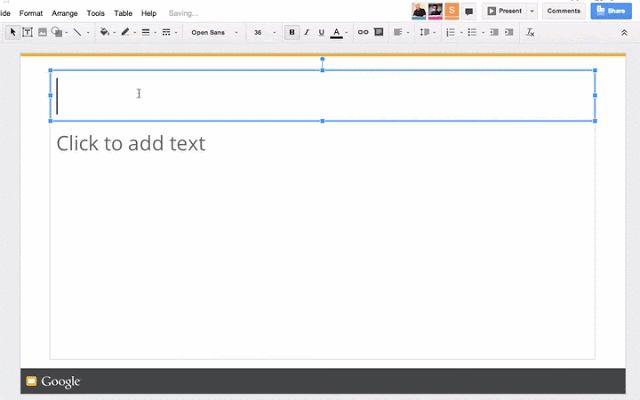Click the 'Click to add text' placeholder
Image resolution: width=640 pixels, height=400 pixels.
131,143
